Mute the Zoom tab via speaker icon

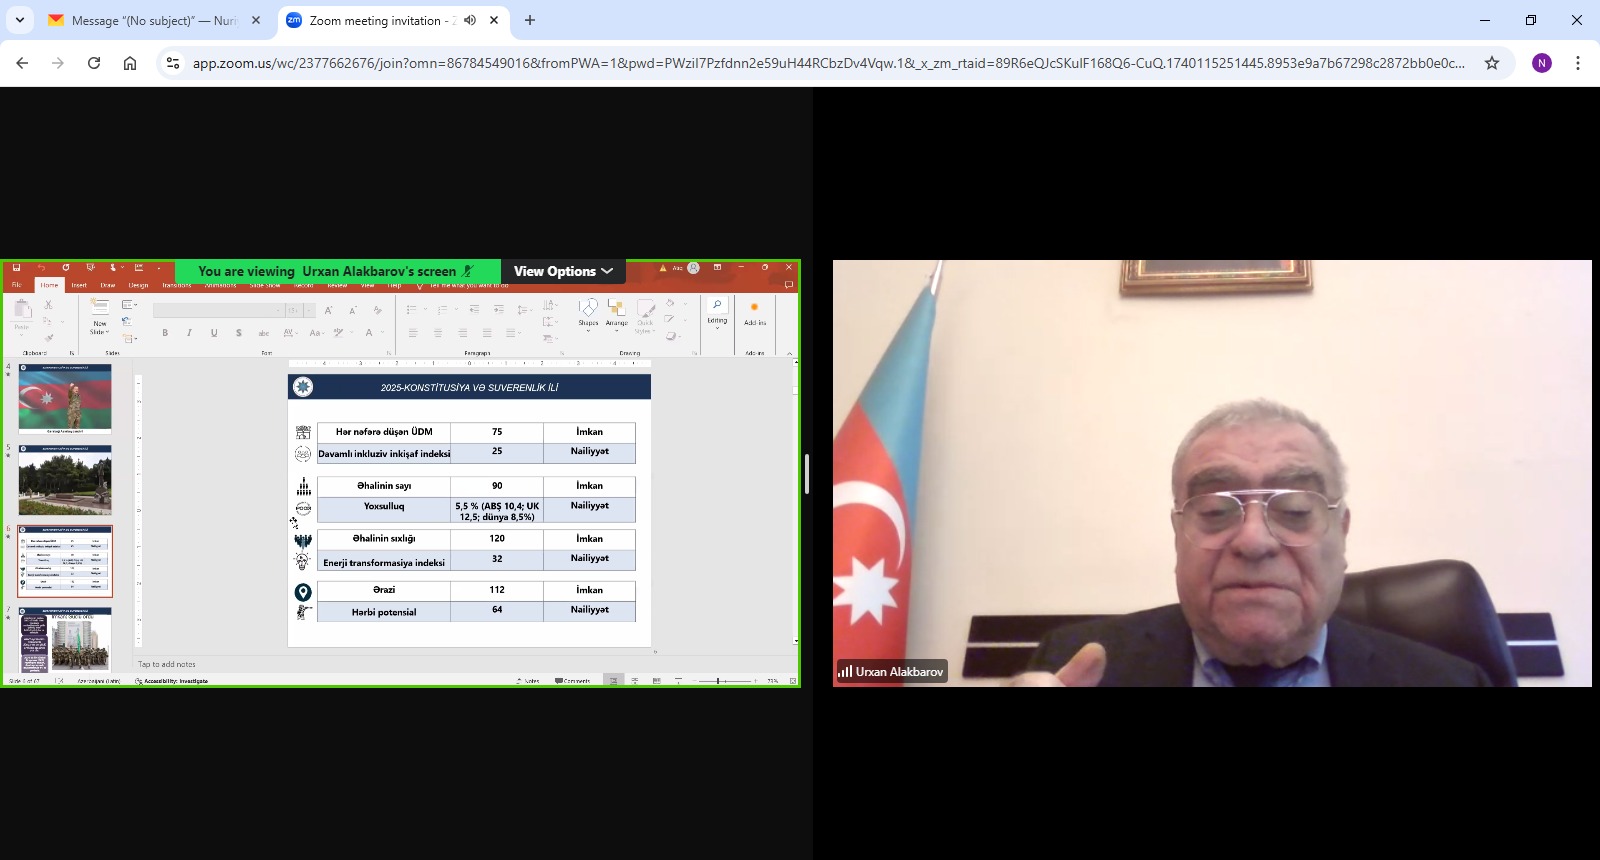(470, 20)
